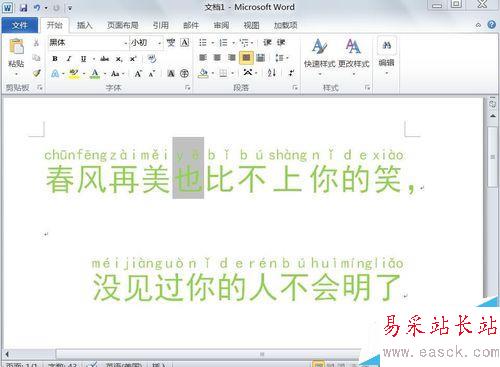The image size is (500, 367).
Task: Open line spacing dropdown
Action: coord(281,58)
